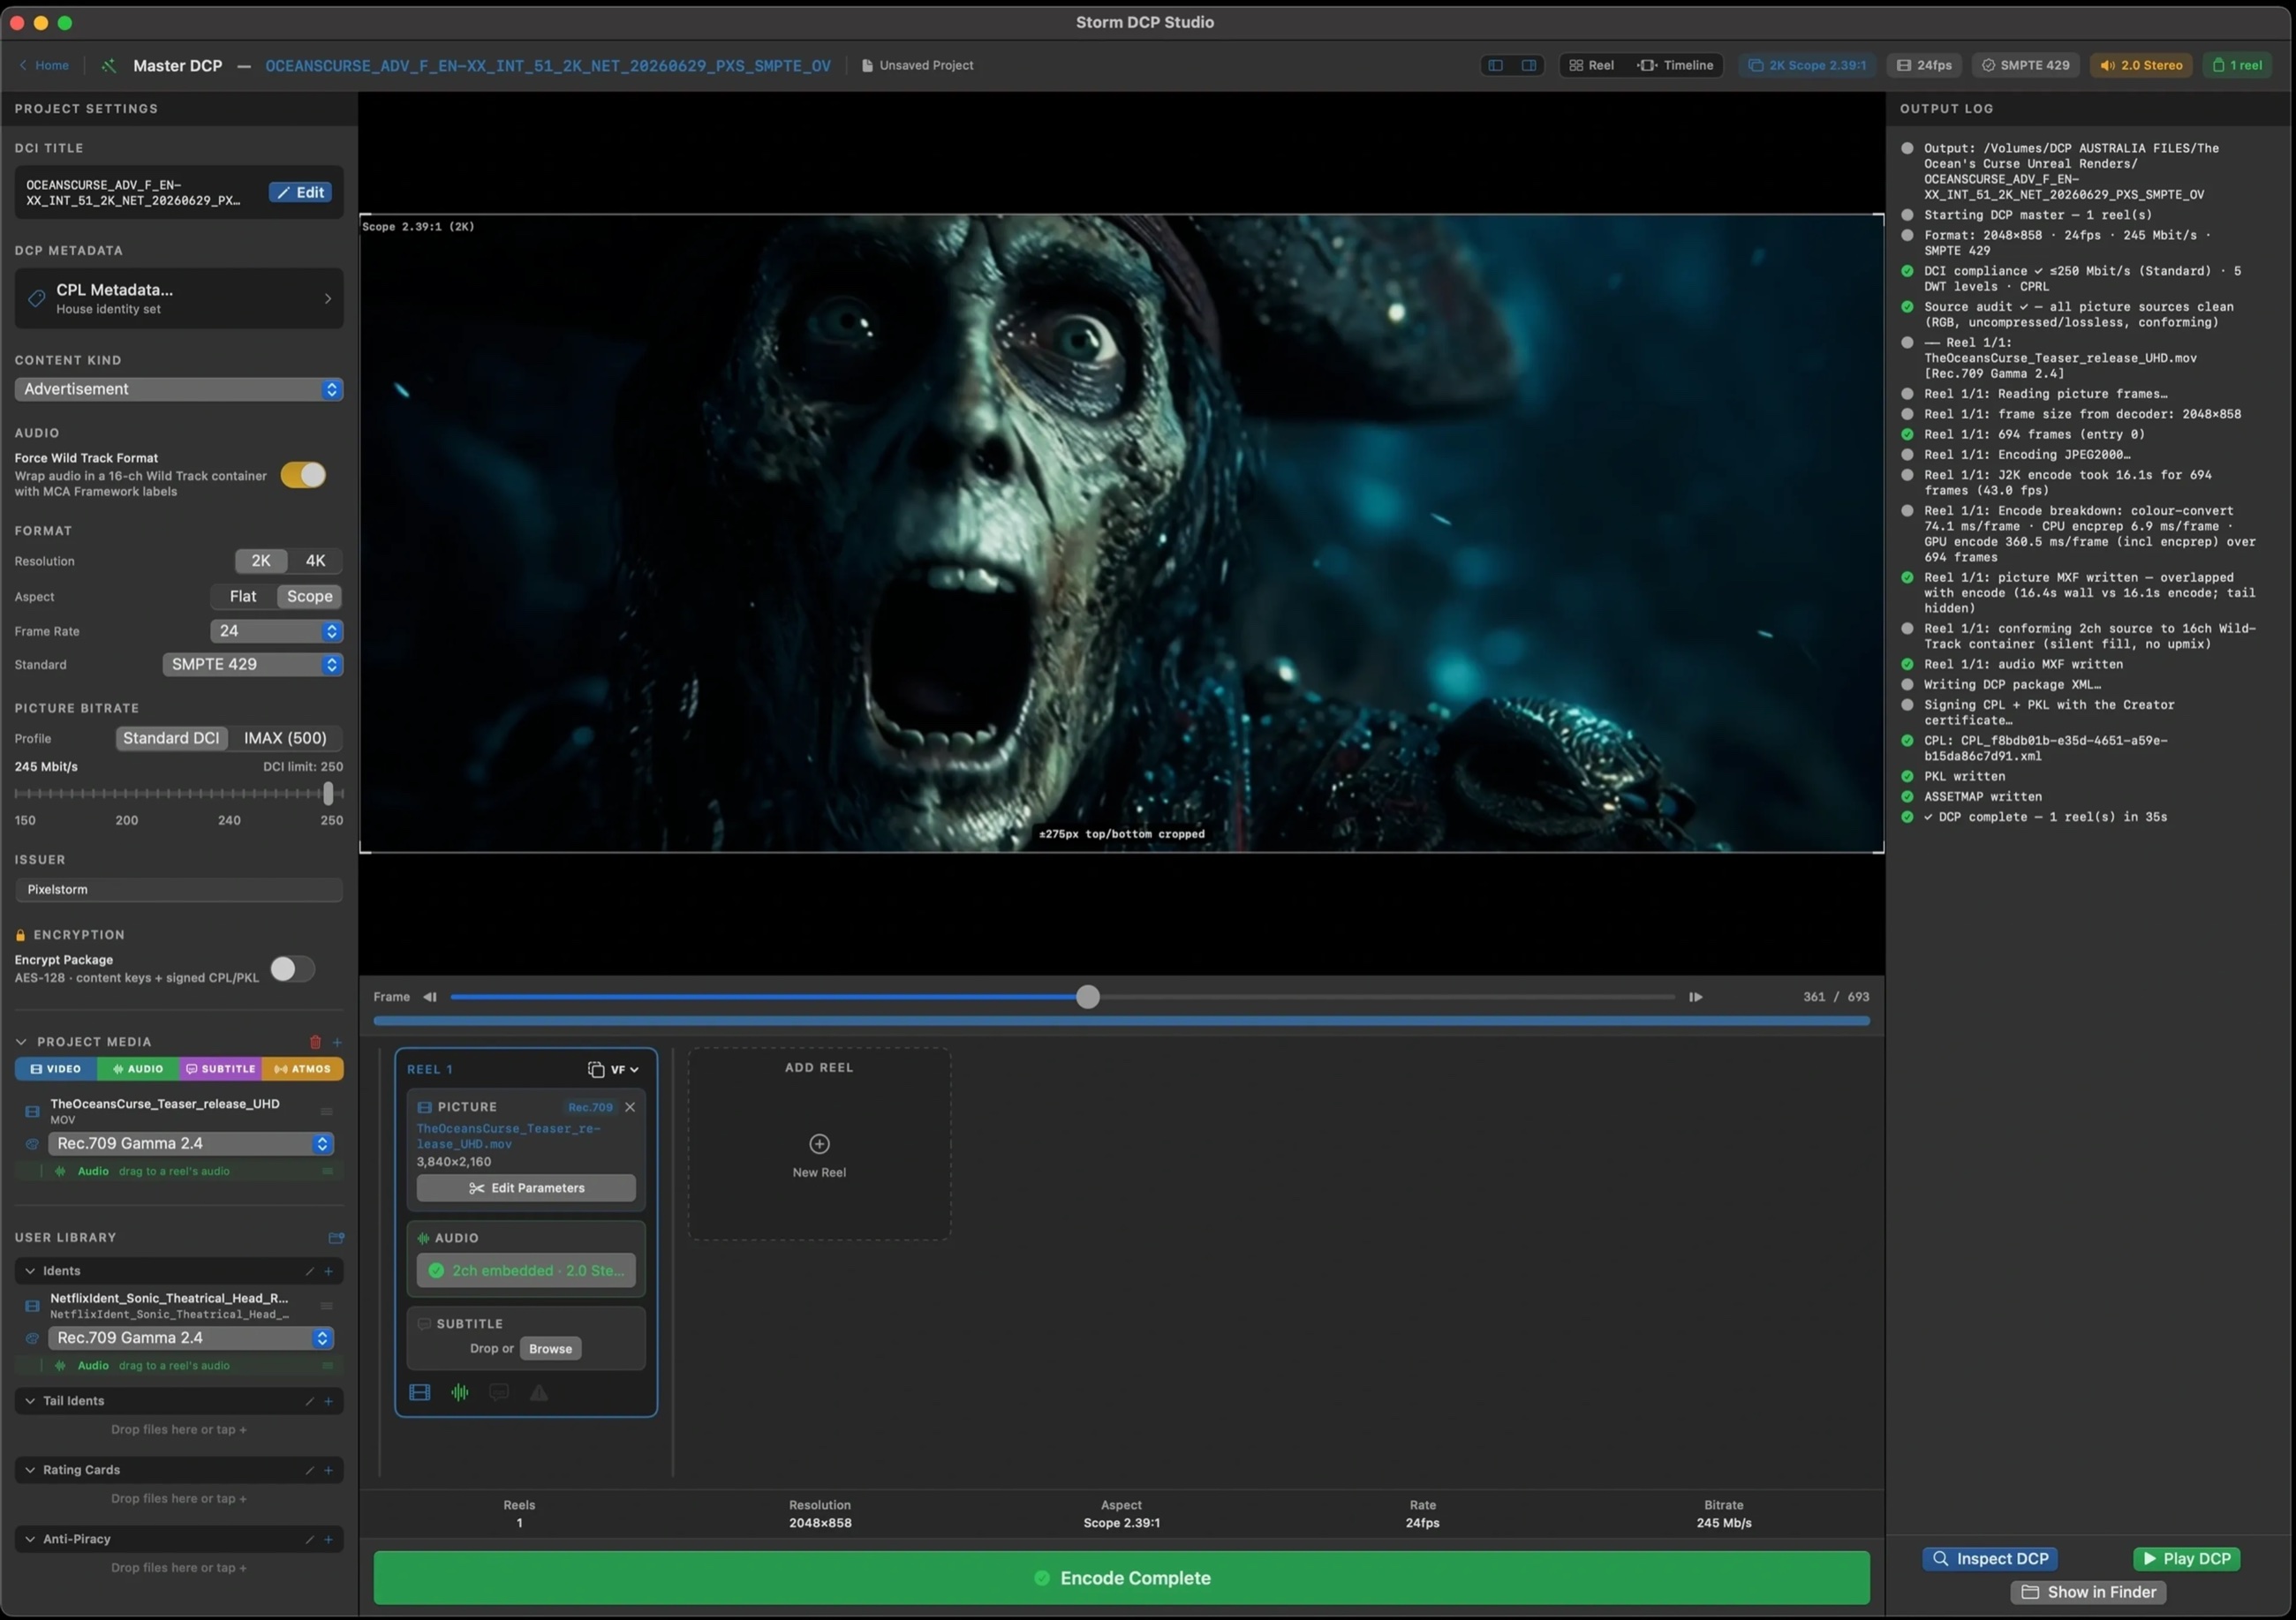The image size is (2296, 1620).
Task: Add a file to Tail Idents
Action: click(x=328, y=1401)
